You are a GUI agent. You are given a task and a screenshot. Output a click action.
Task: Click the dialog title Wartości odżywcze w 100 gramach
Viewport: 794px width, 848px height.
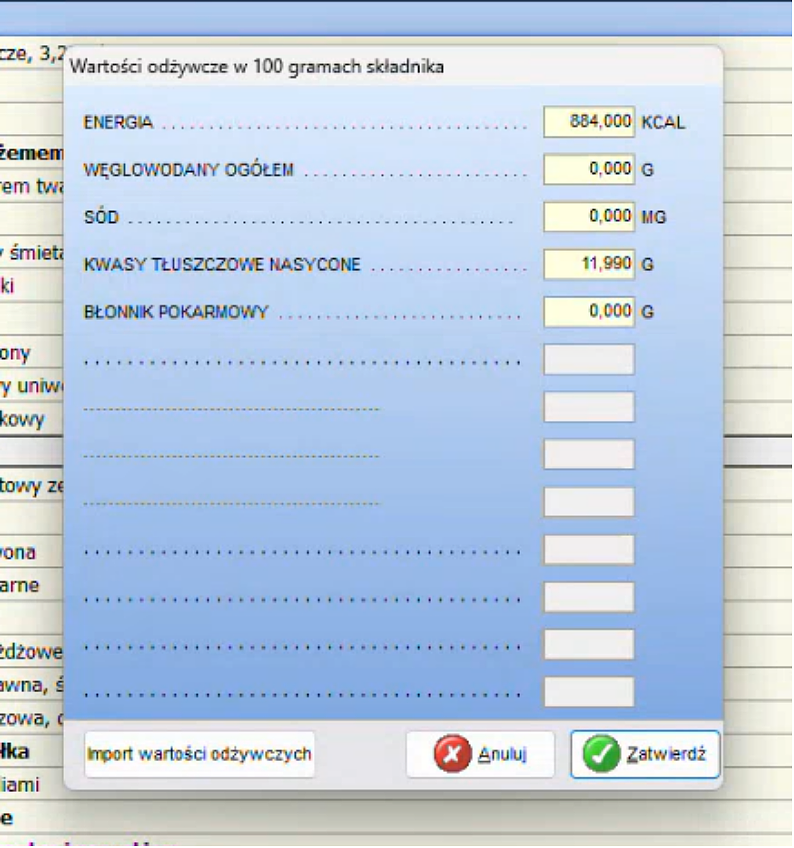[x=257, y=68]
